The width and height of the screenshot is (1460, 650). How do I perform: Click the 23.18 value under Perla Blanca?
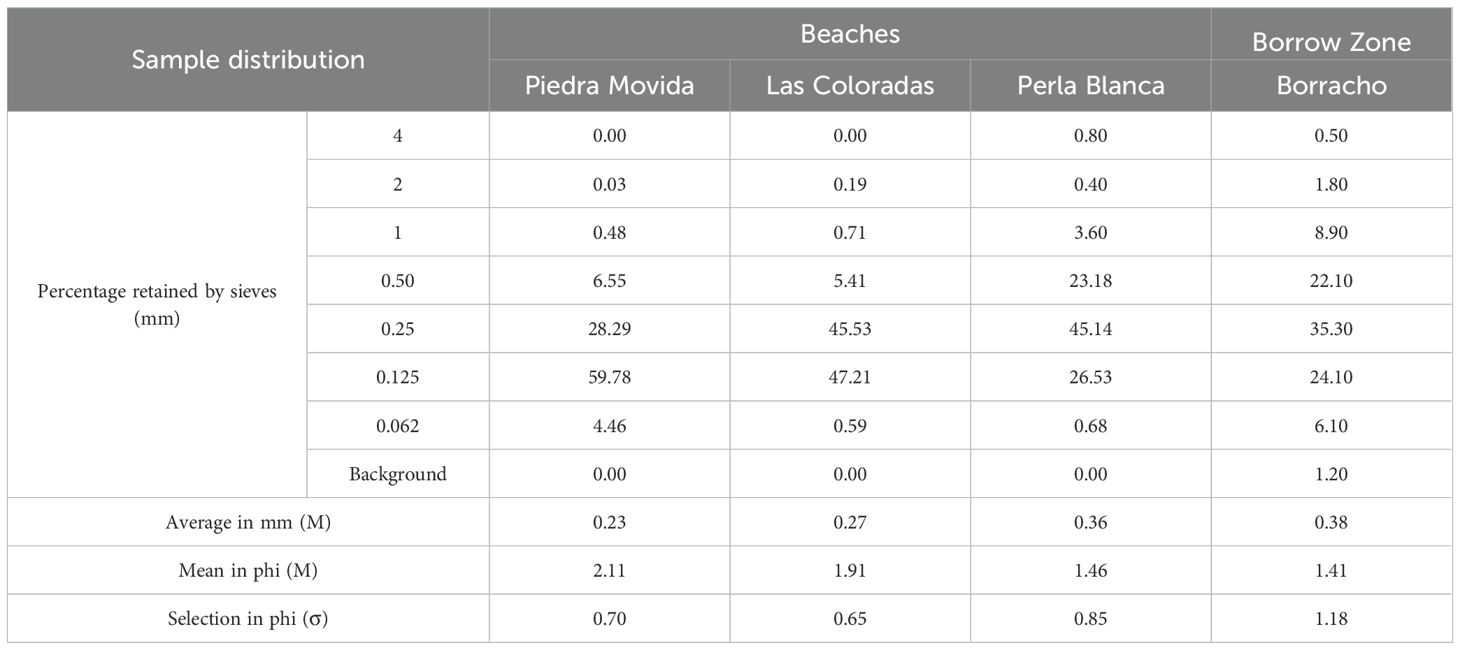pos(1090,281)
